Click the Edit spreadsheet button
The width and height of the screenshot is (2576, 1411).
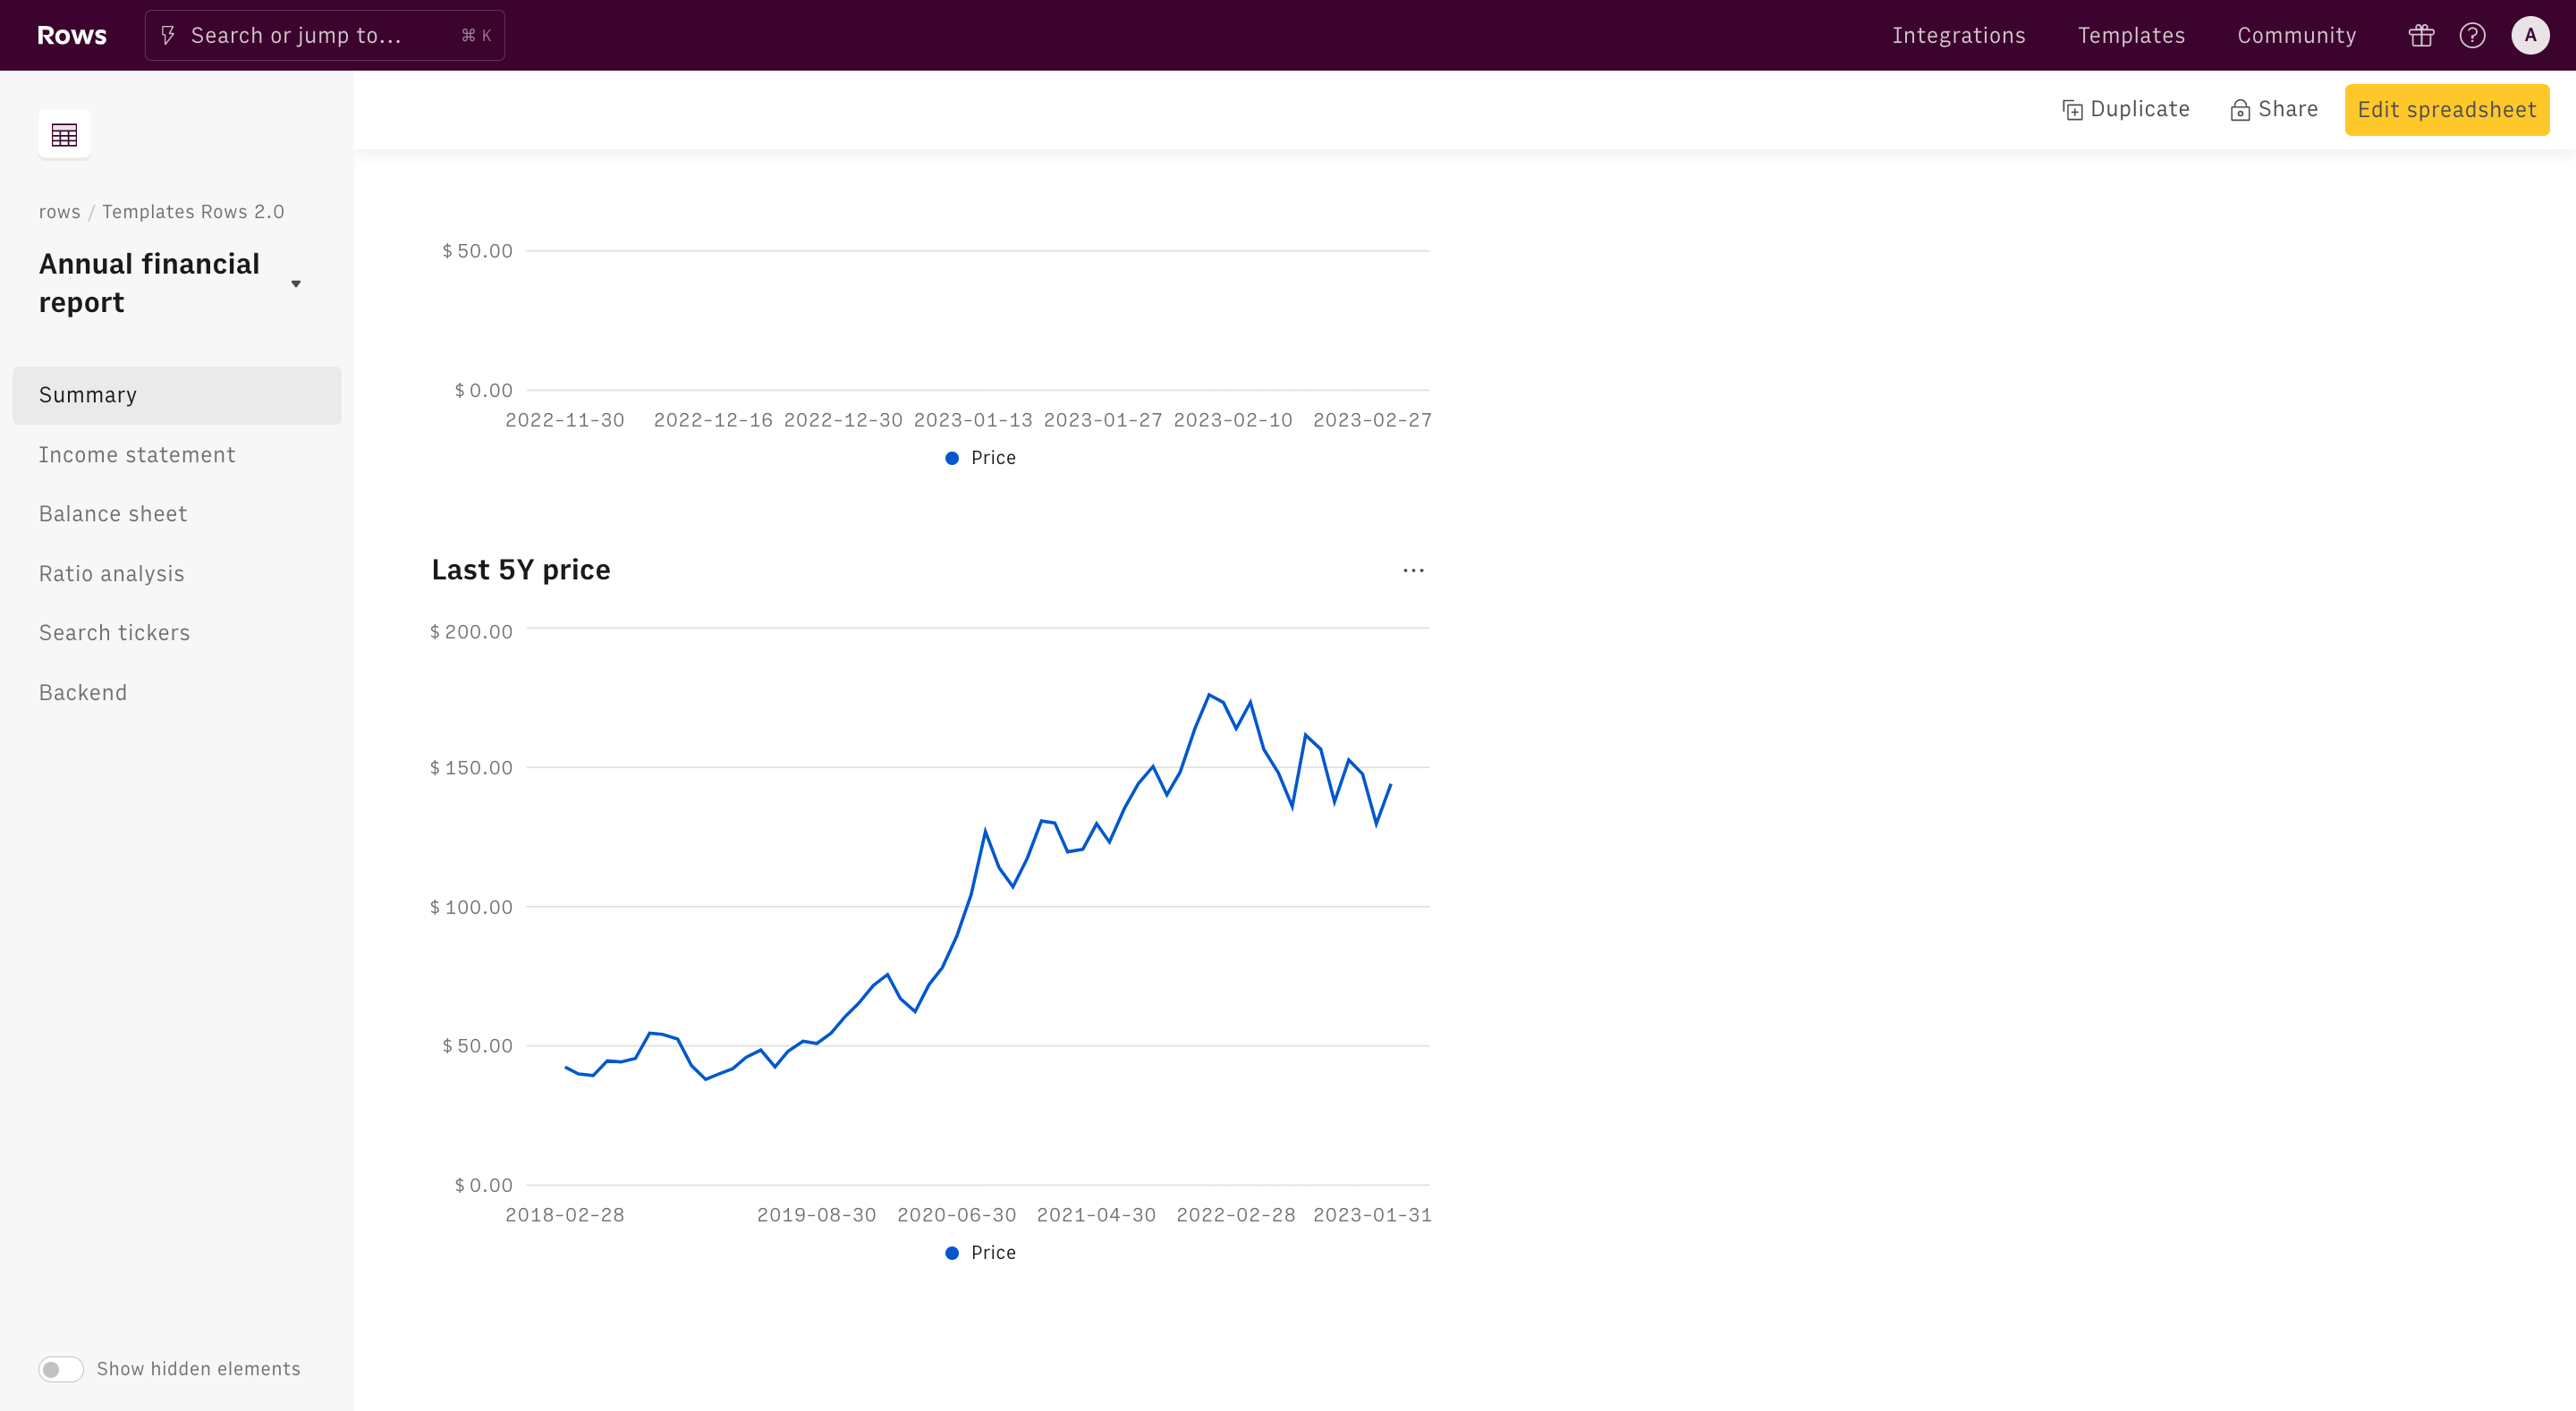tap(2446, 109)
